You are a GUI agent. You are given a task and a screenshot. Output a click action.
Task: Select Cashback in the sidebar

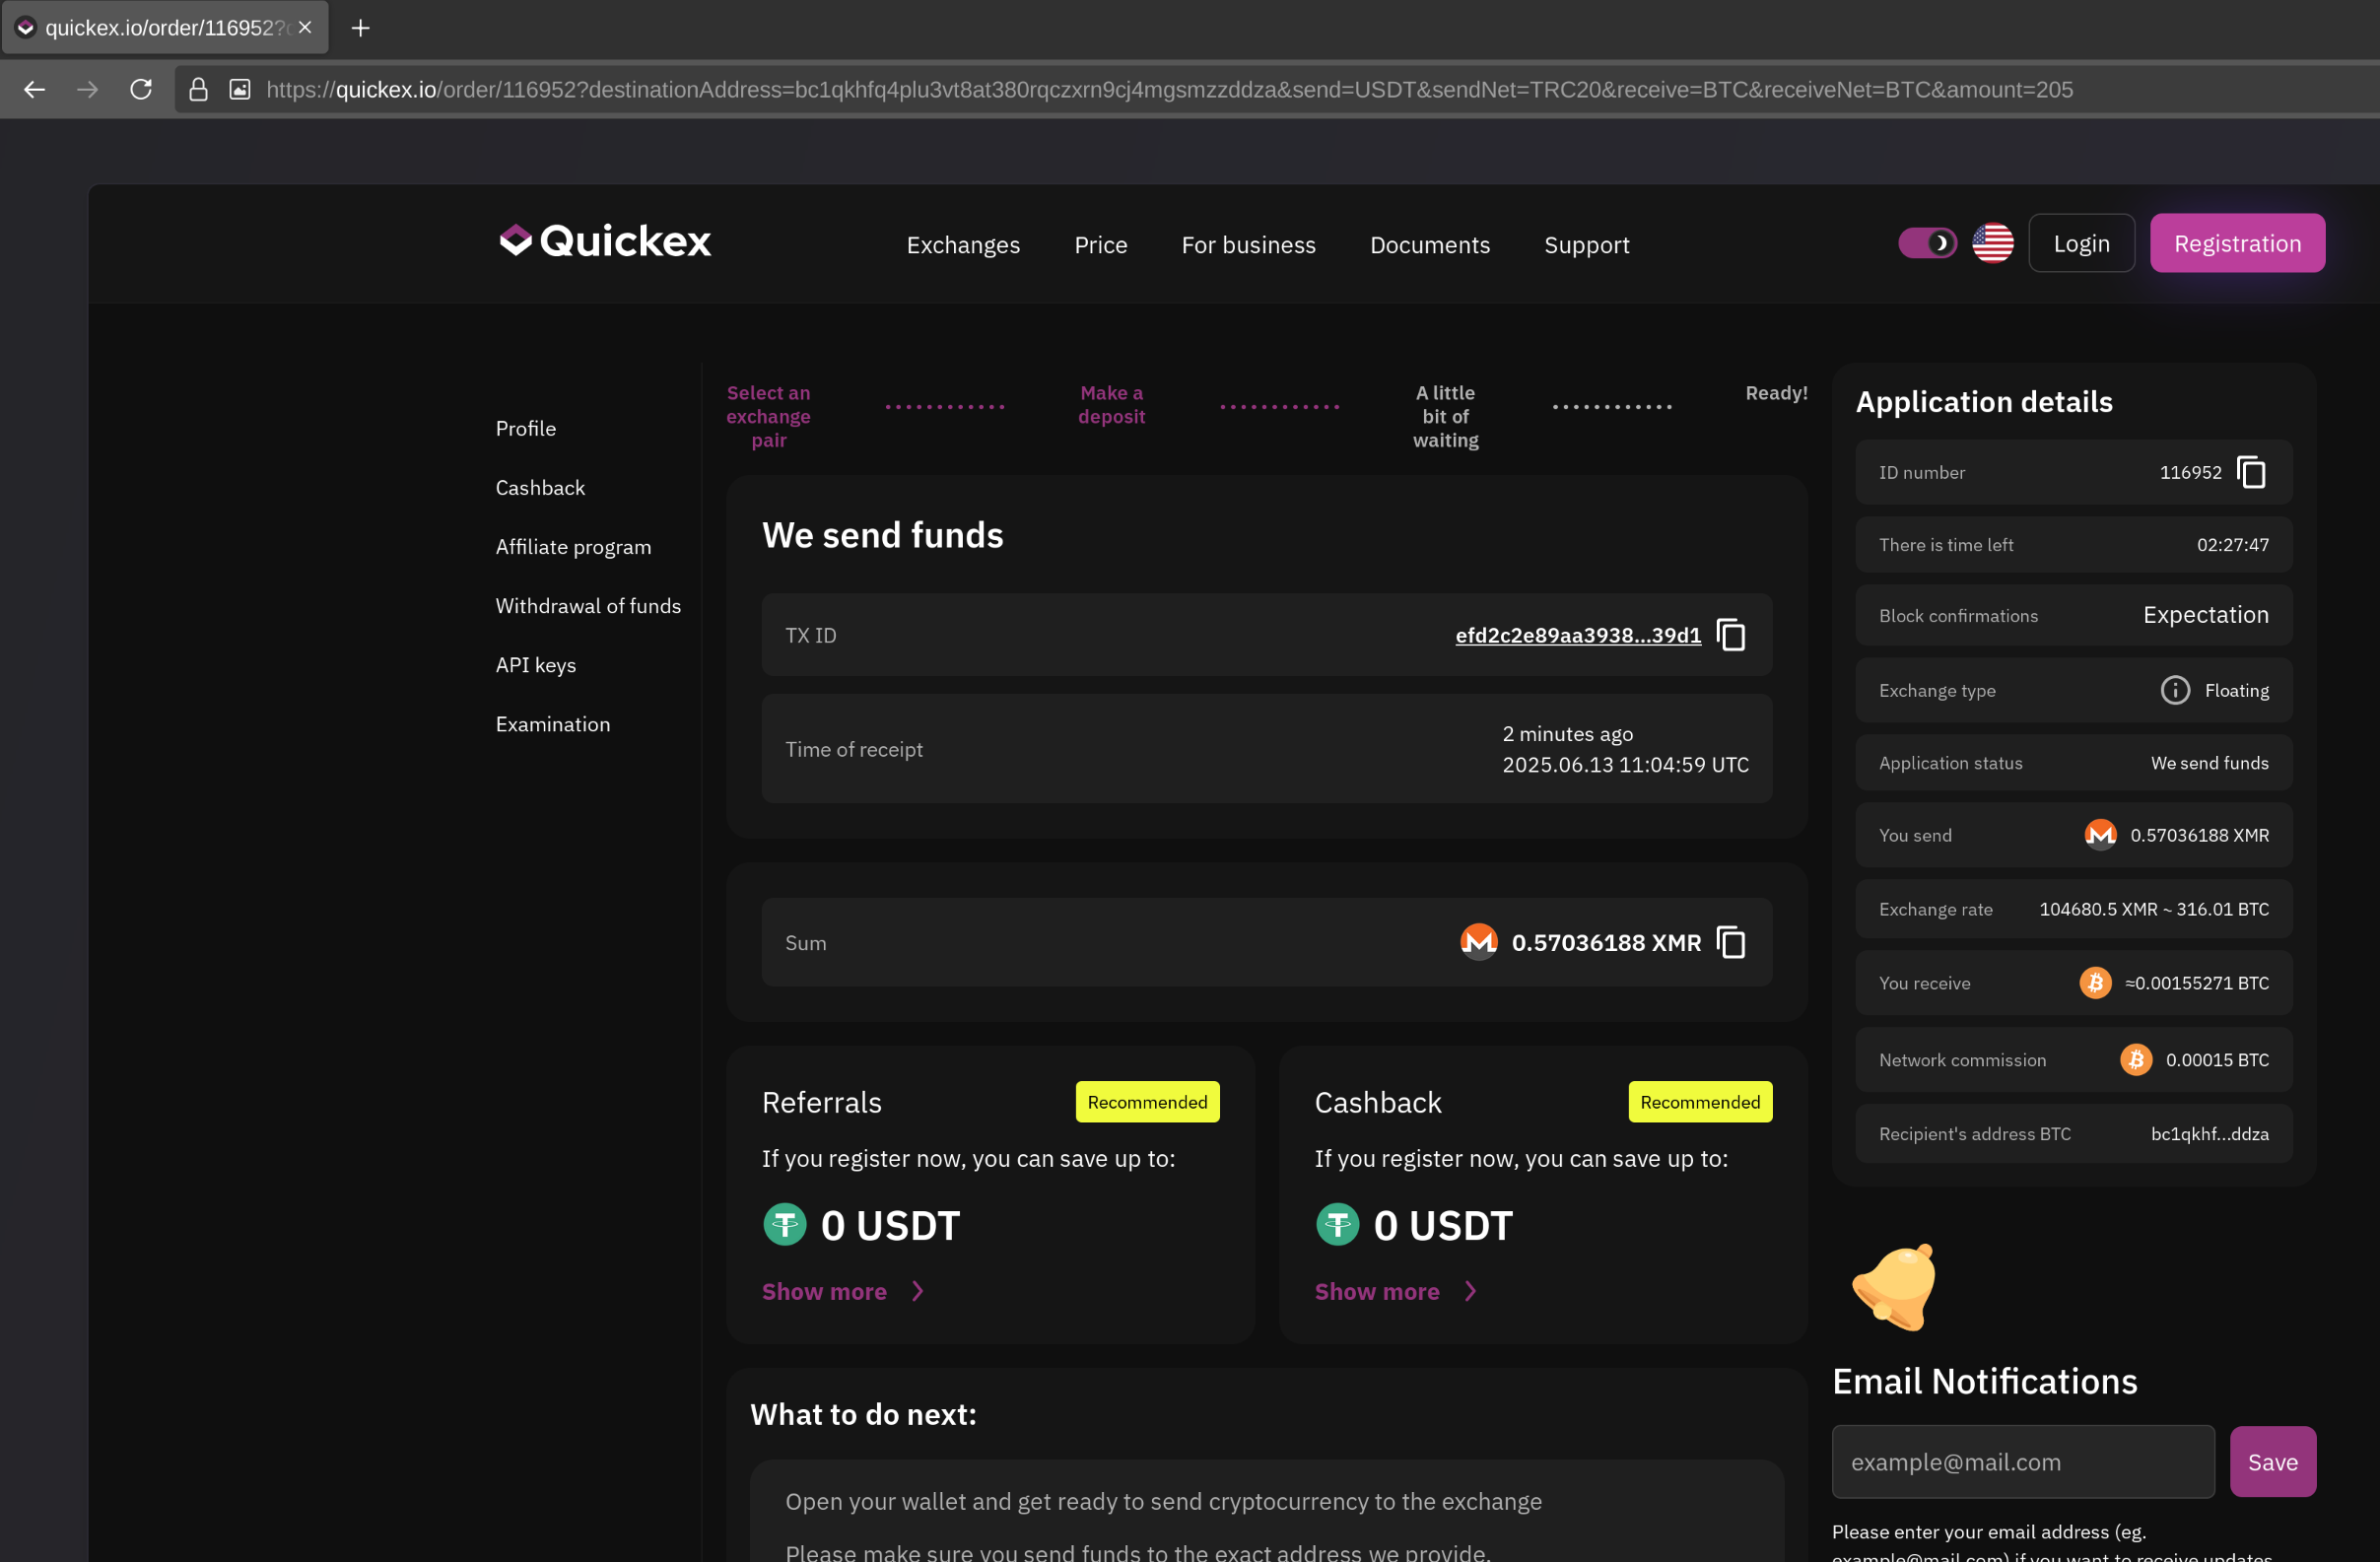pyautogui.click(x=540, y=488)
